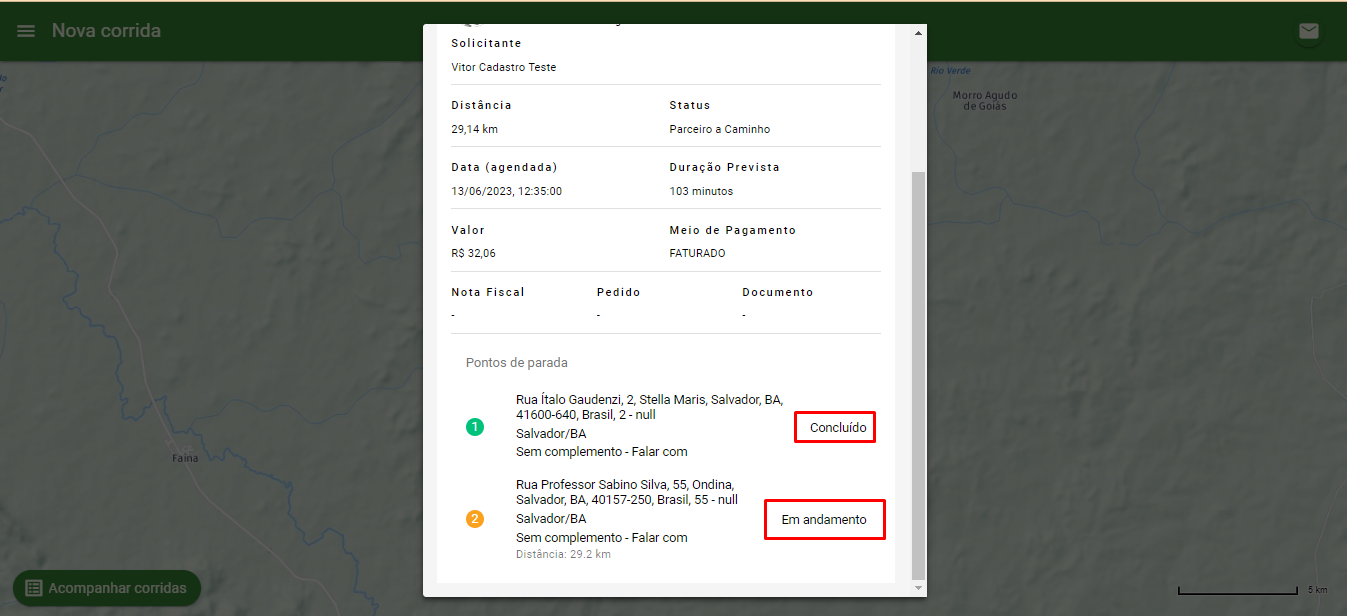1347x616 pixels.
Task: Click the scheduled date 13/06/2023, 12:35:00
Action: [506, 191]
